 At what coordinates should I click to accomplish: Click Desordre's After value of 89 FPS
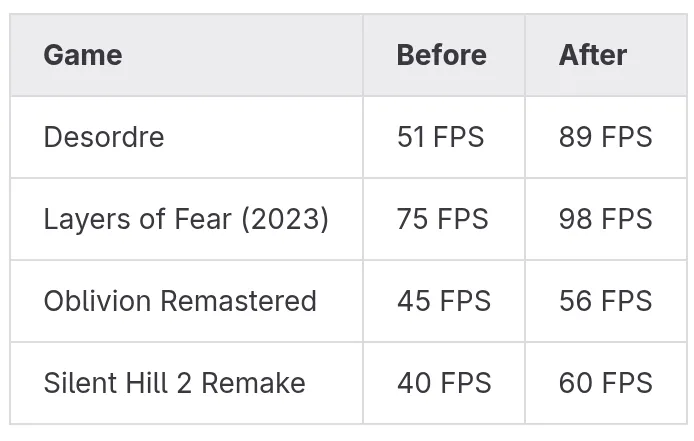(x=605, y=137)
